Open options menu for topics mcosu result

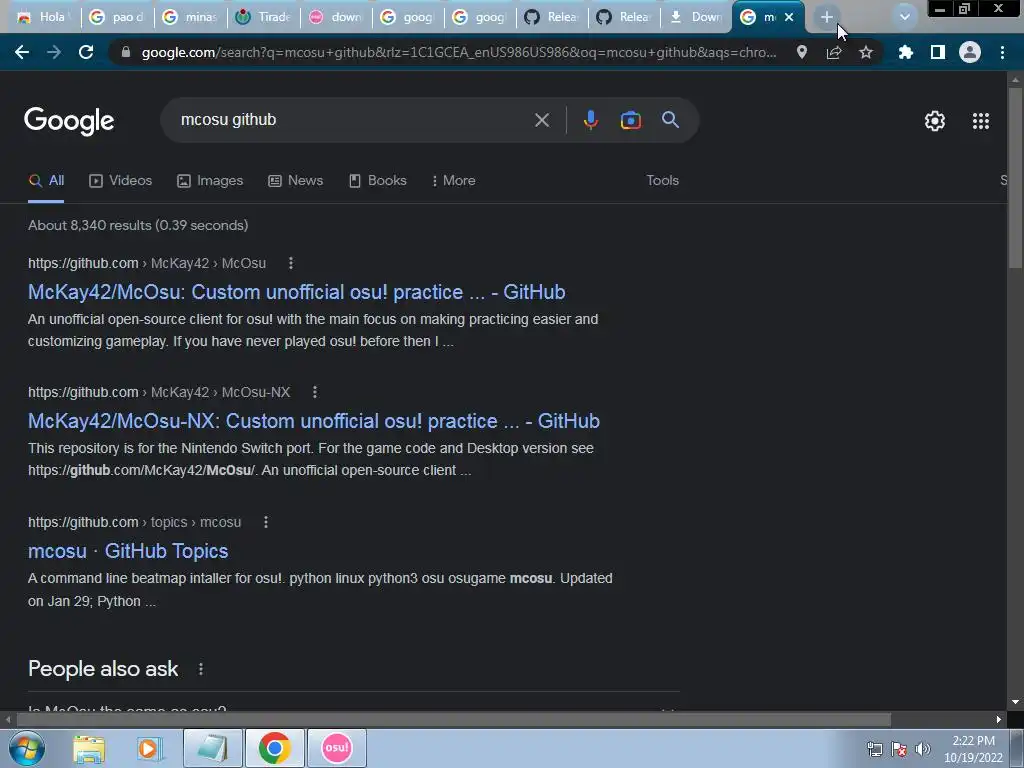(x=266, y=522)
